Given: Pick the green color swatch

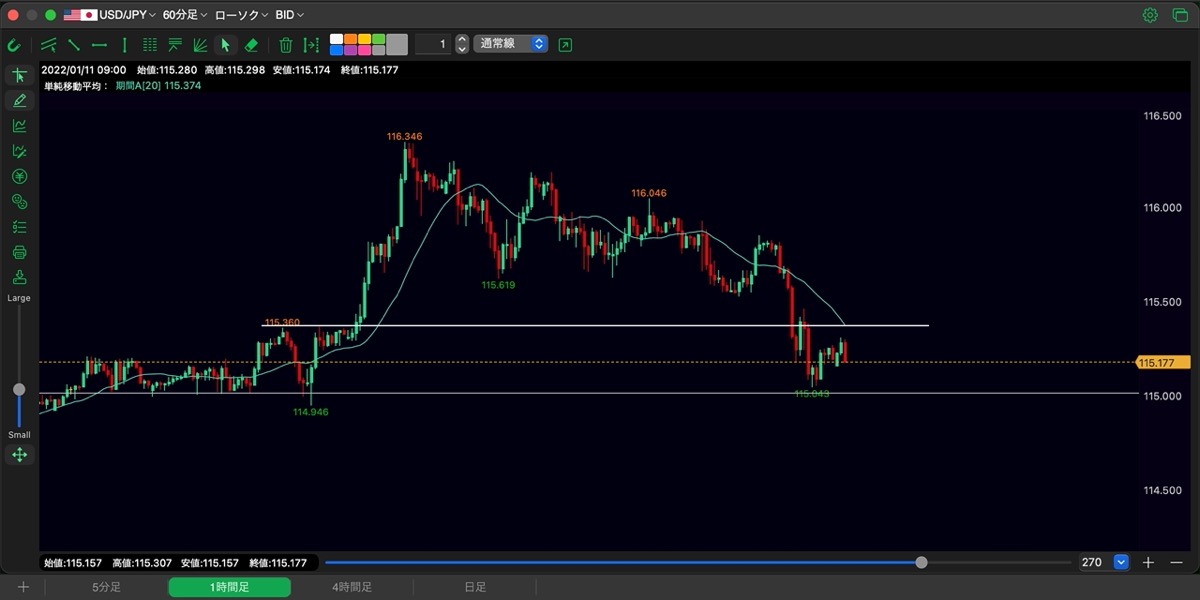Looking at the screenshot, I should coord(378,39).
